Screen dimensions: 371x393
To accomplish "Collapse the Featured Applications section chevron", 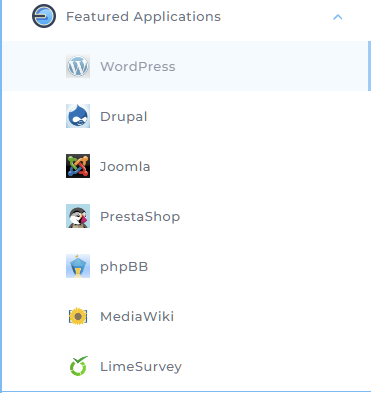I will click(x=338, y=17).
